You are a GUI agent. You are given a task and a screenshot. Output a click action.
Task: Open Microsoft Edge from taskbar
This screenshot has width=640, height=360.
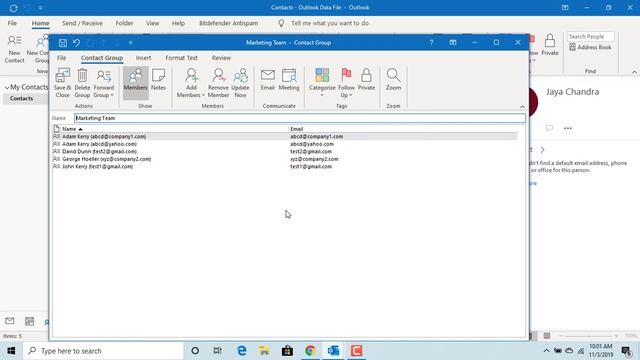(242, 351)
